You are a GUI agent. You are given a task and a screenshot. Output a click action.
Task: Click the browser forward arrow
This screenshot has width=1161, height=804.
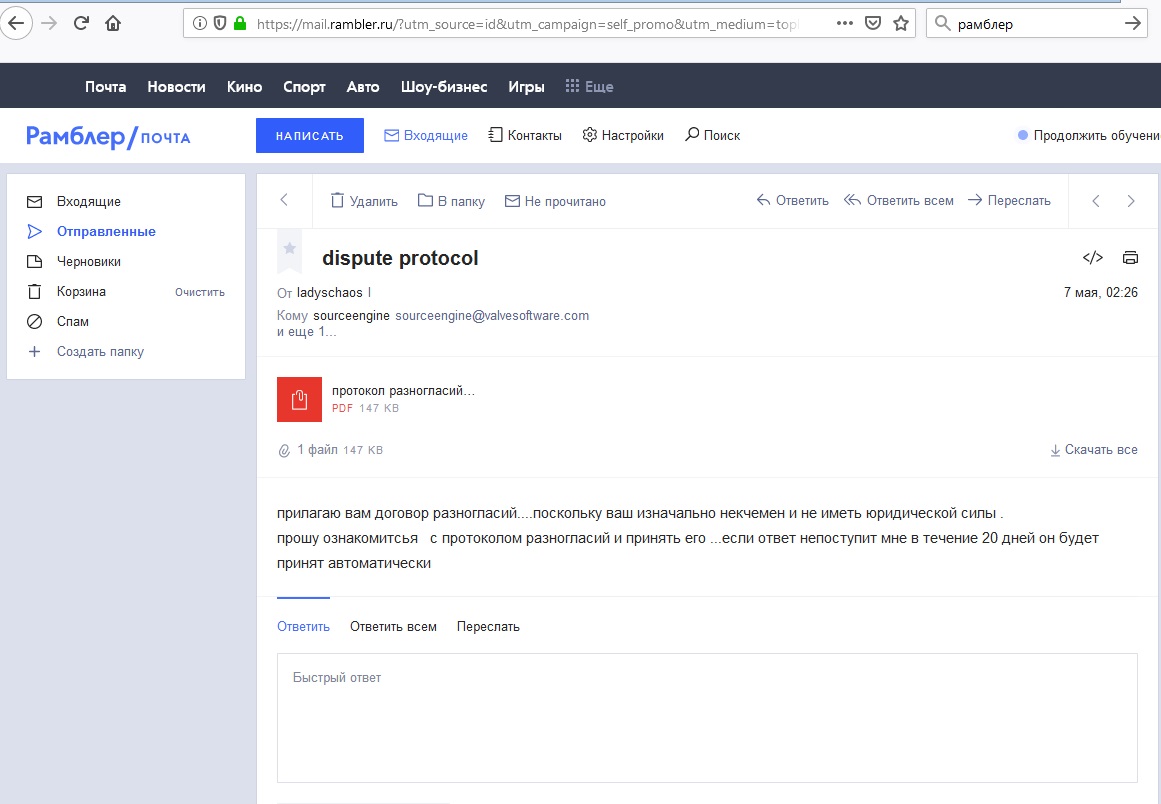(50, 24)
